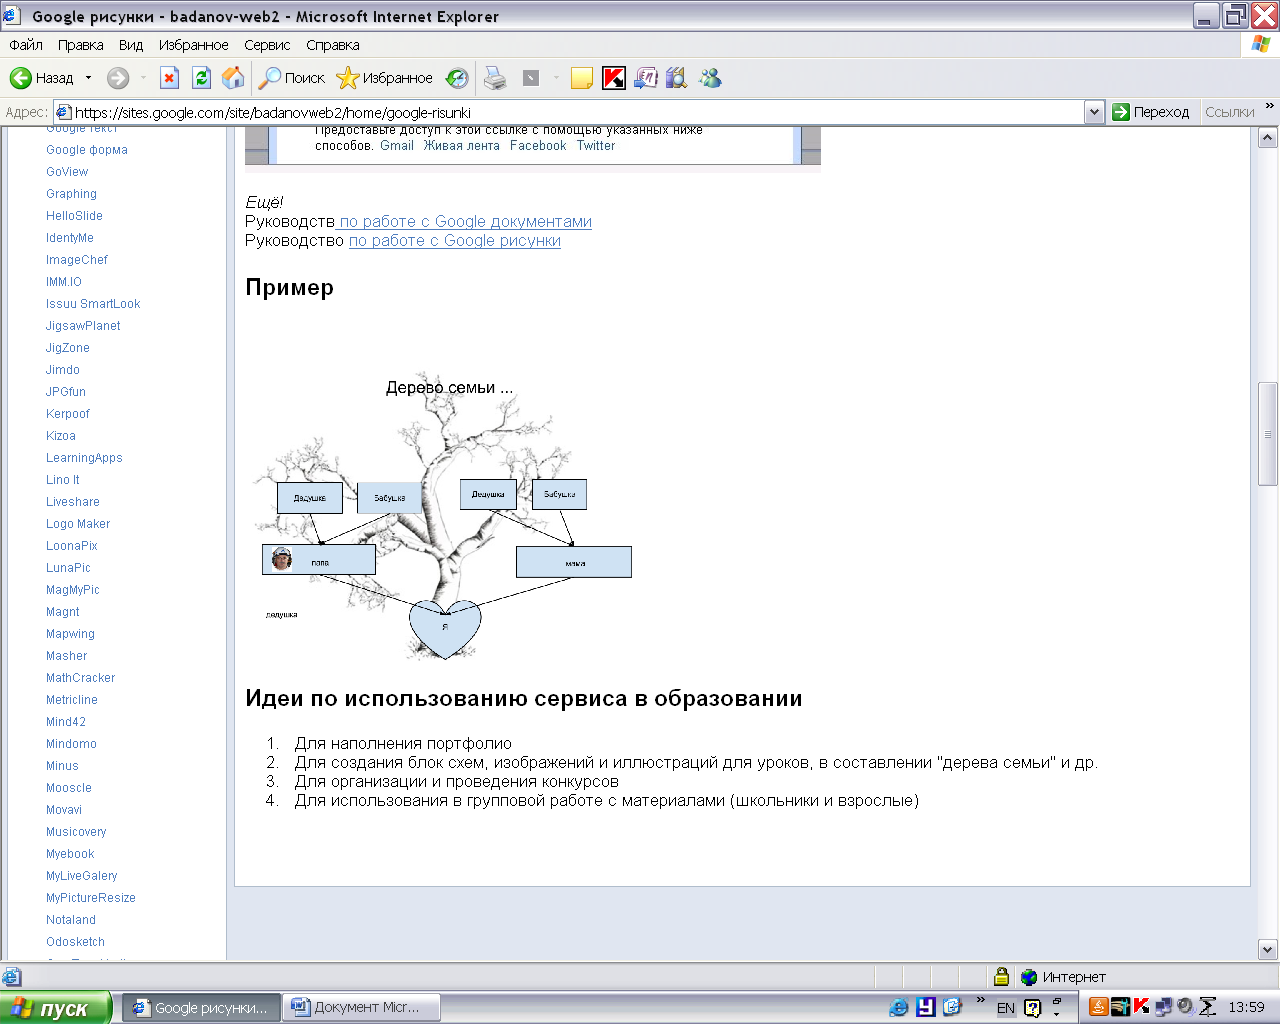Click the security padlock status bar icon

click(1001, 977)
